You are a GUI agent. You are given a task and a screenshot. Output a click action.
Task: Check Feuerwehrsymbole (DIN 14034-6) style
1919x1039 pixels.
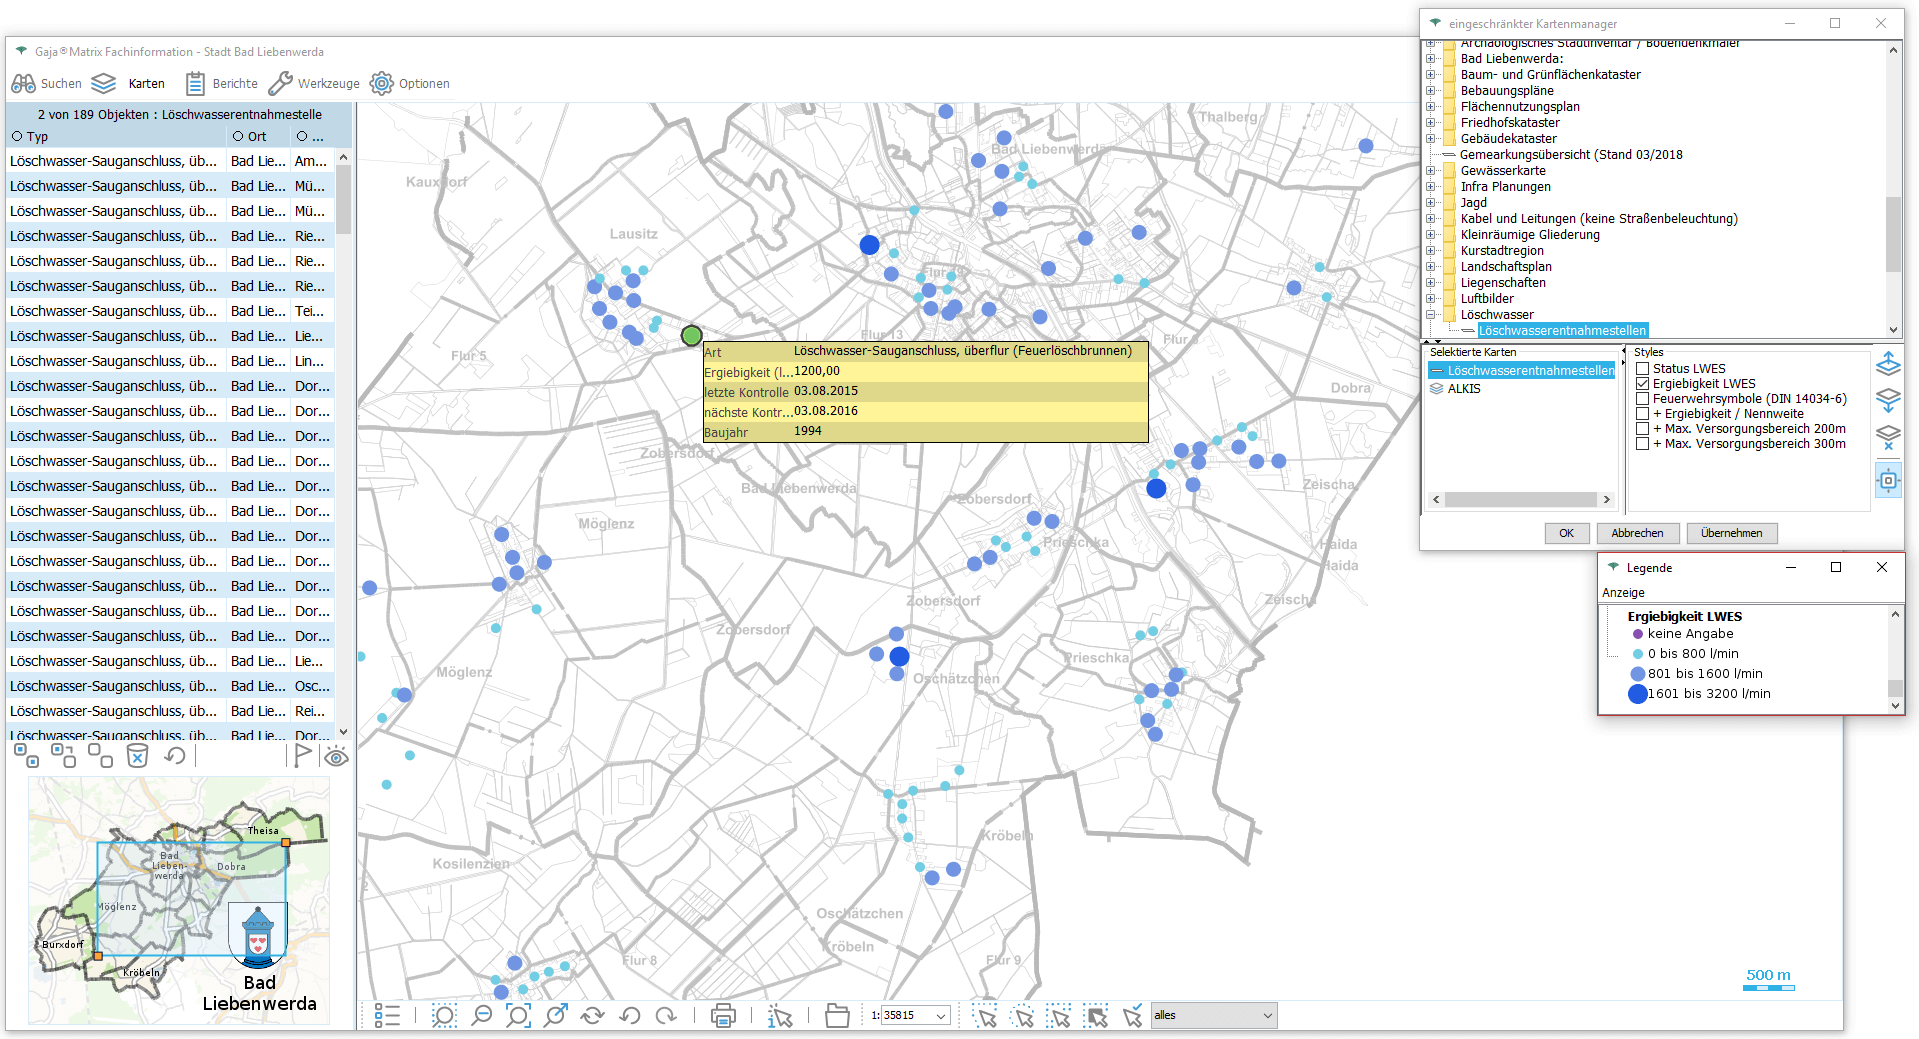[x=1642, y=399]
